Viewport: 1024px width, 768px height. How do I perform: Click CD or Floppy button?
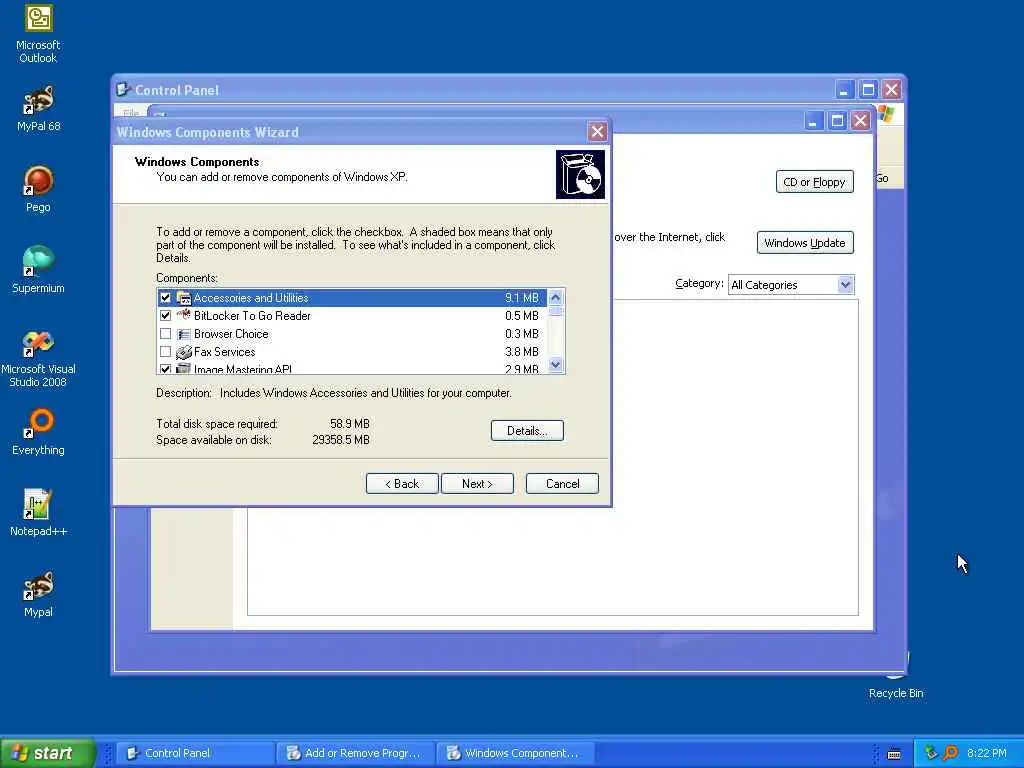pyautogui.click(x=814, y=182)
